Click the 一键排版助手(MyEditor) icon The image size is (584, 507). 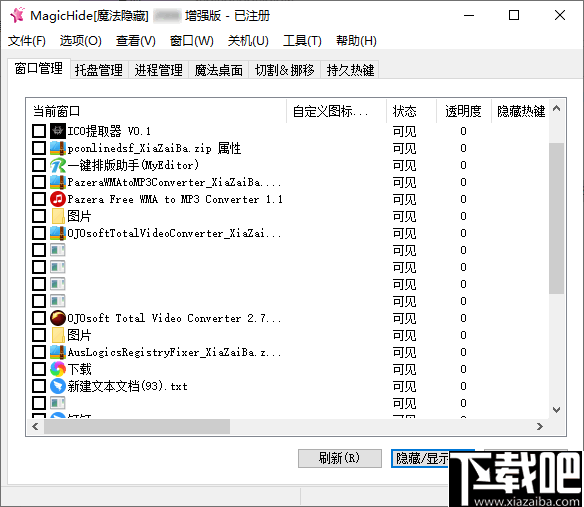(58, 165)
